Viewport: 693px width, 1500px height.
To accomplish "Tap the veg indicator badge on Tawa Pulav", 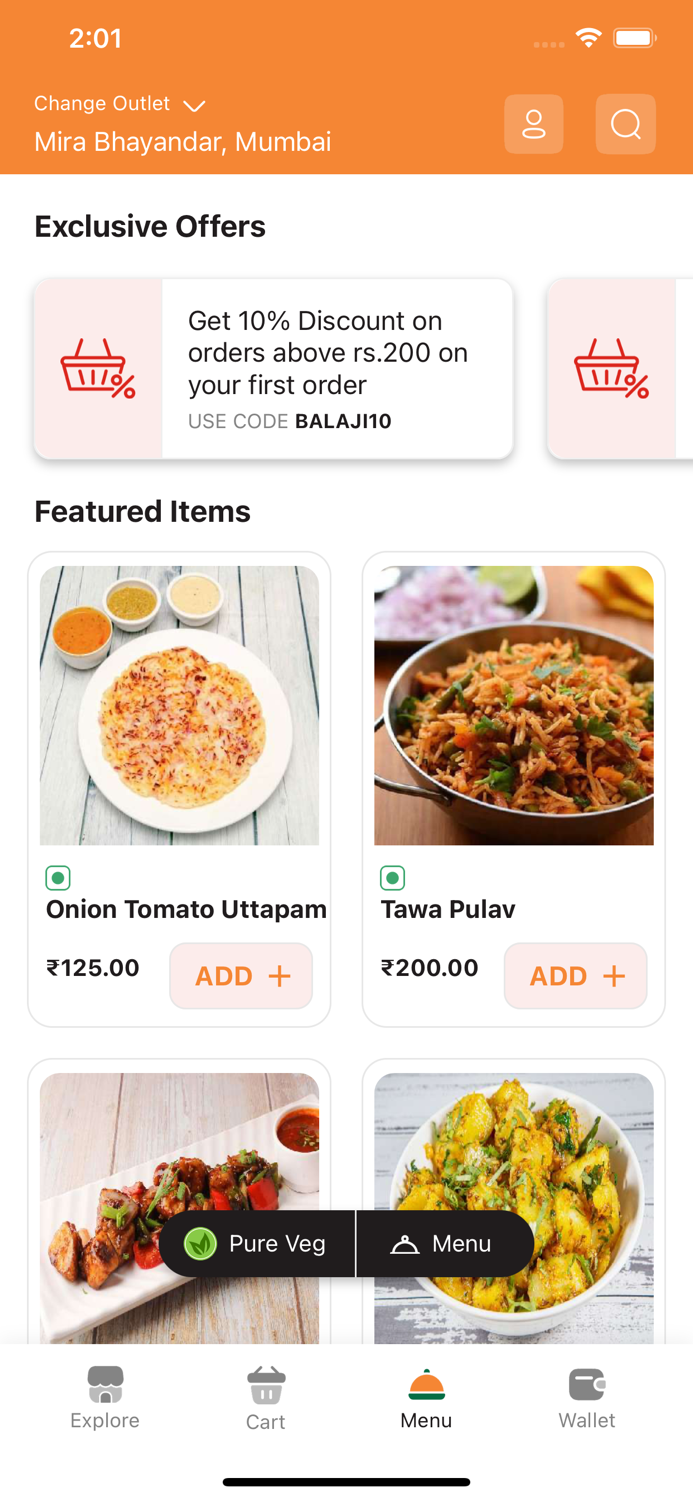I will point(392,877).
